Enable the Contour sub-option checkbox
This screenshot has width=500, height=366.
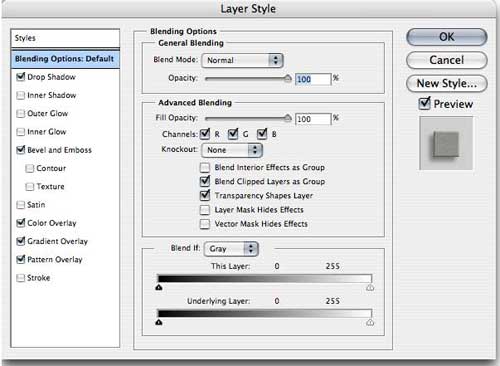pos(30,168)
